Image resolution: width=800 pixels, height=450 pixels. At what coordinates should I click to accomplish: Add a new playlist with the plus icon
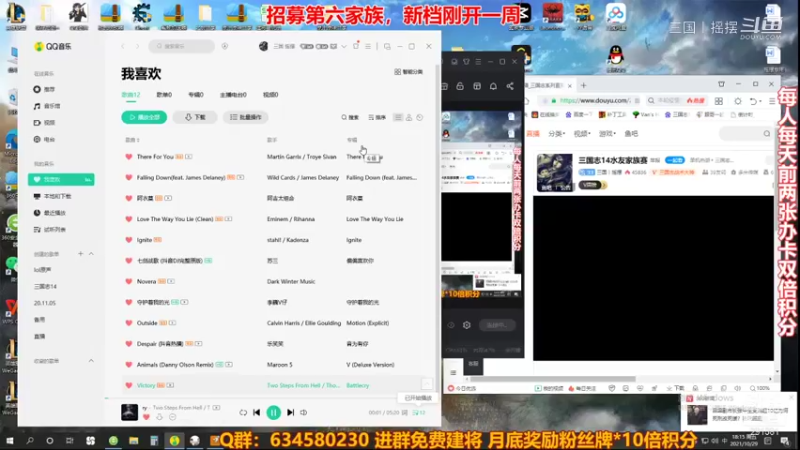coord(81,254)
